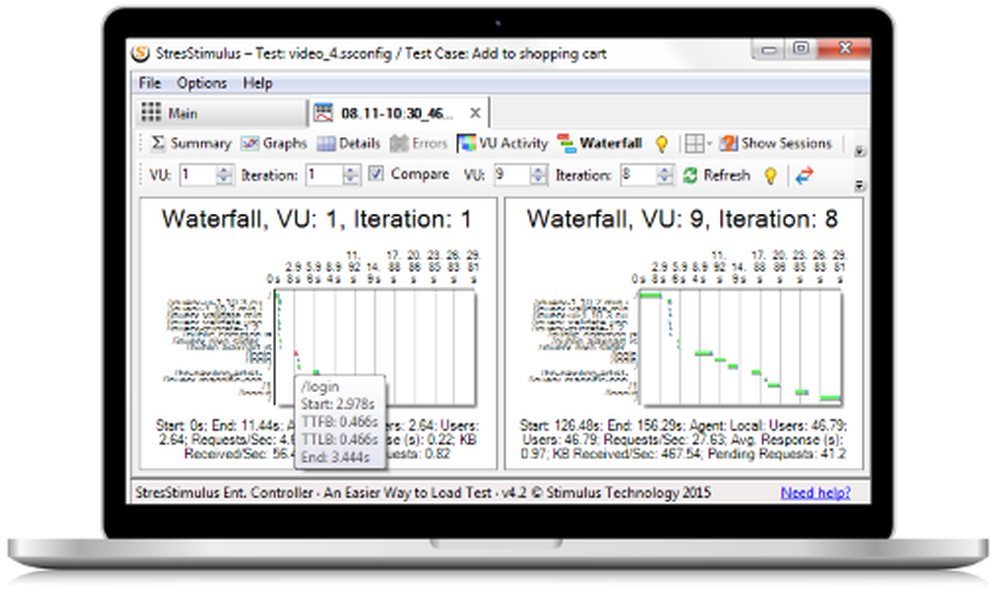Click the lightbulb tip icon beside Waterfall
Image resolution: width=1000 pixels, height=596 pixels.
click(661, 144)
